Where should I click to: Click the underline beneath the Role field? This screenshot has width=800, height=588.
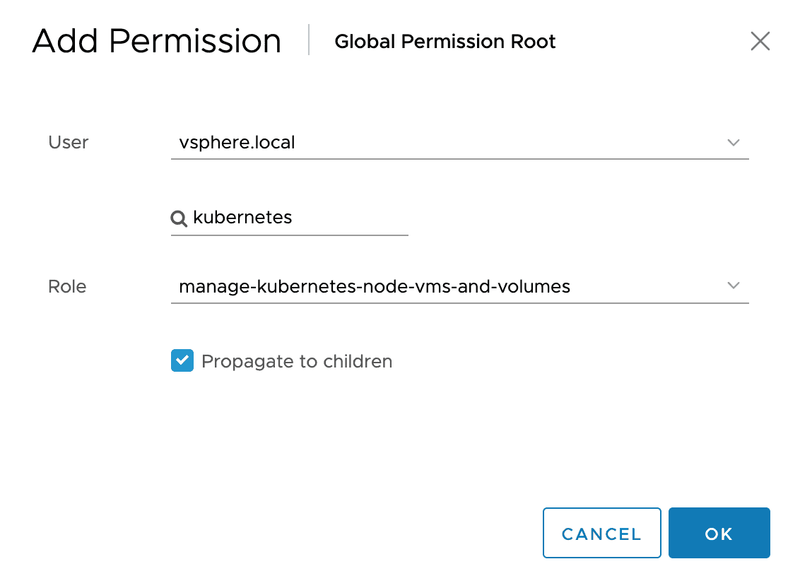[x=460, y=302]
